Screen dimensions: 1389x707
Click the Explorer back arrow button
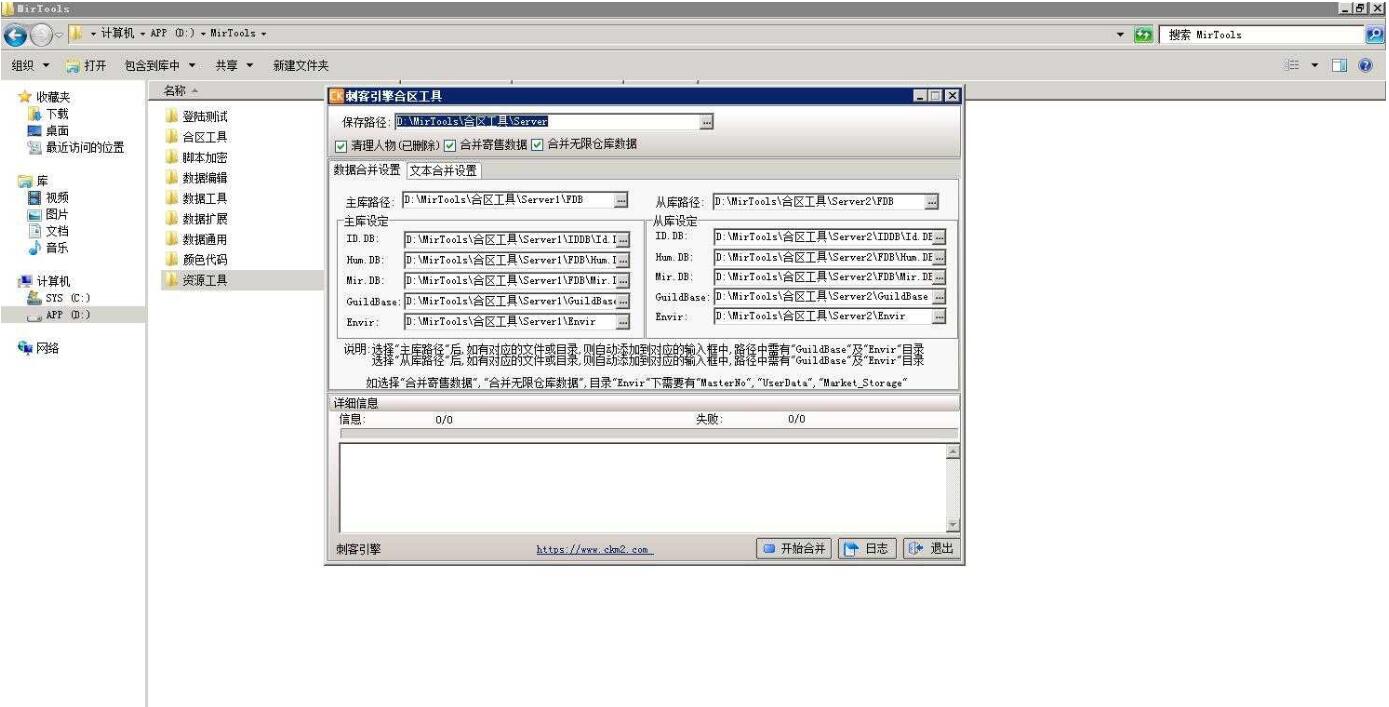pos(16,35)
